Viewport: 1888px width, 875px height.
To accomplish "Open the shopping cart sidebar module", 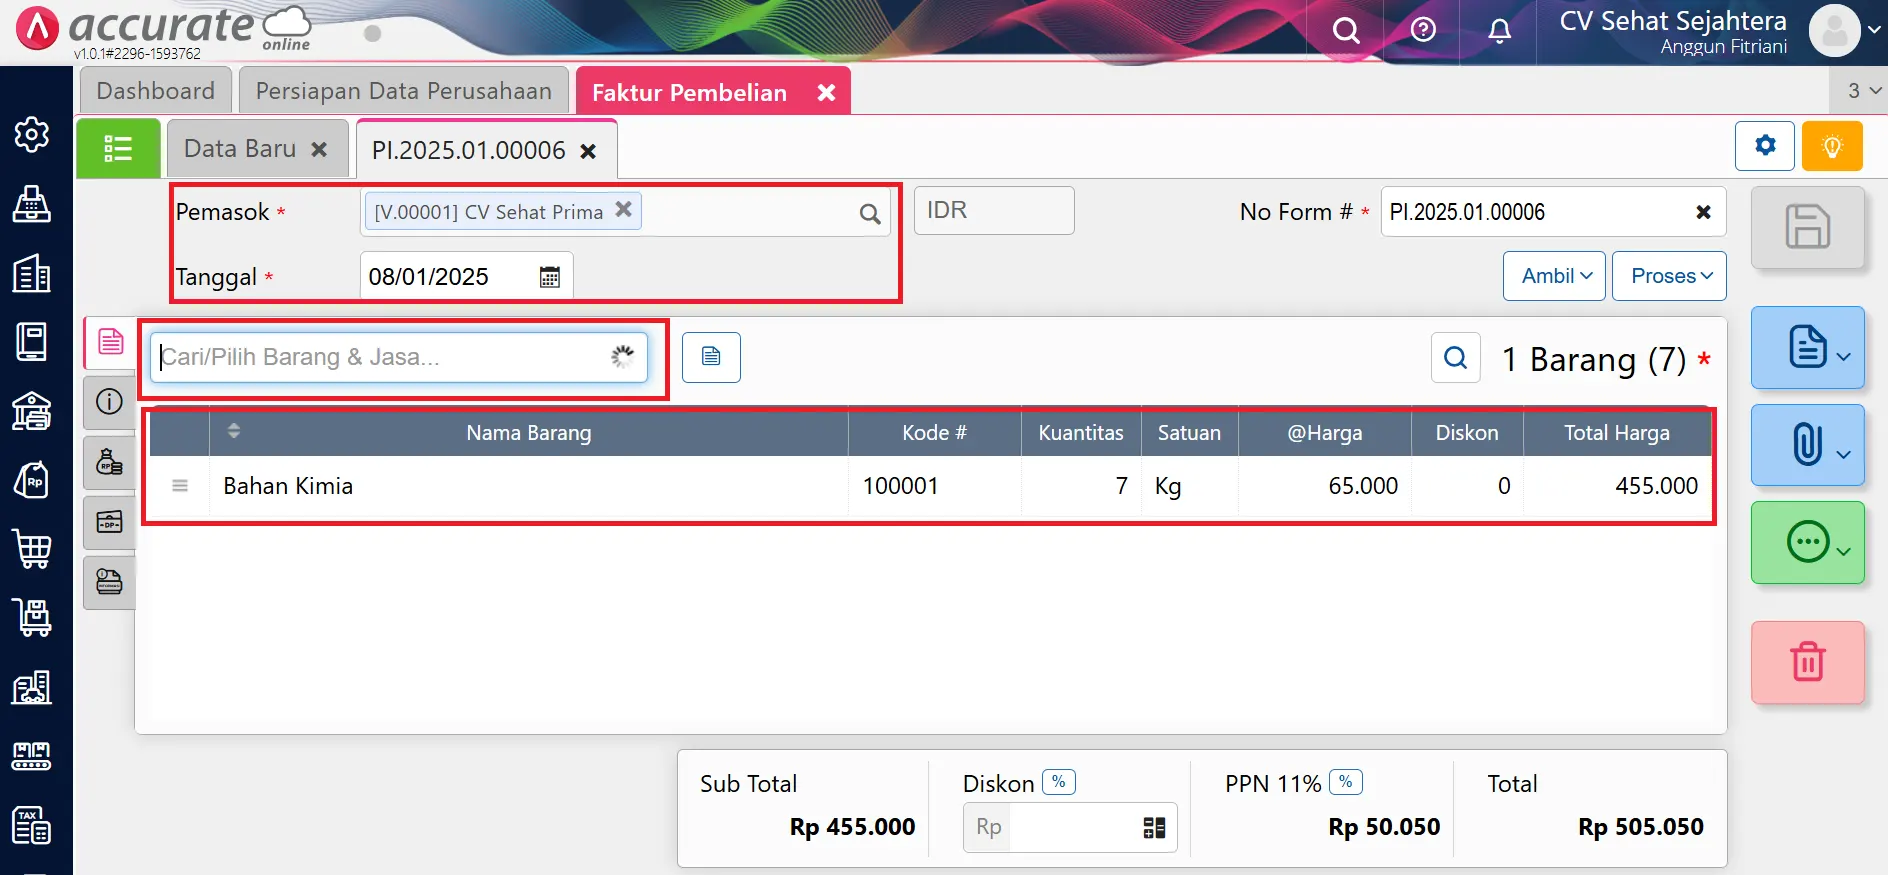I will click(x=32, y=549).
